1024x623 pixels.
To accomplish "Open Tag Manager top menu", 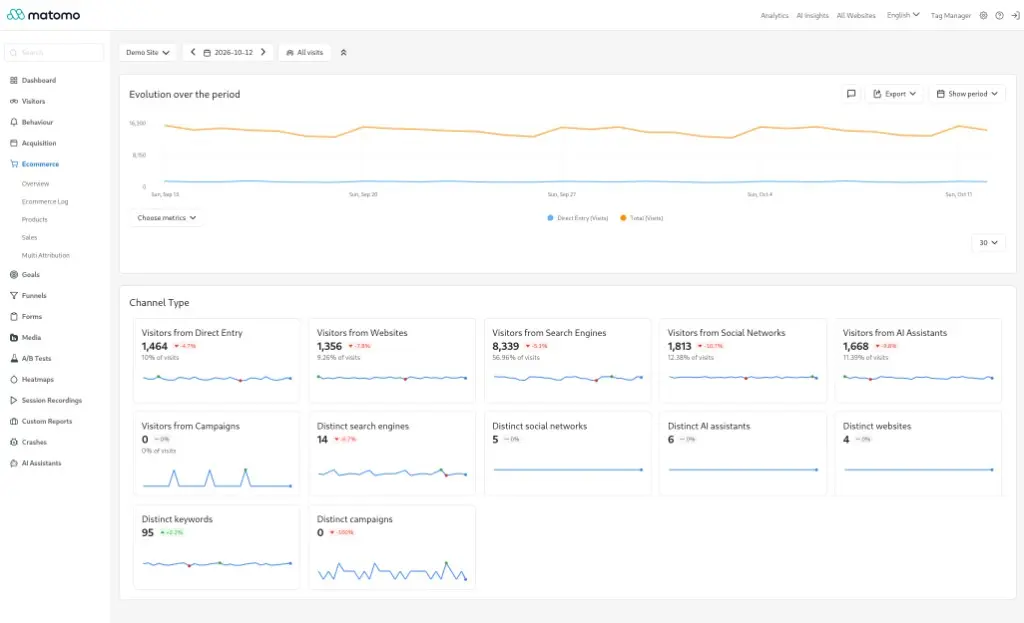I will pos(951,15).
